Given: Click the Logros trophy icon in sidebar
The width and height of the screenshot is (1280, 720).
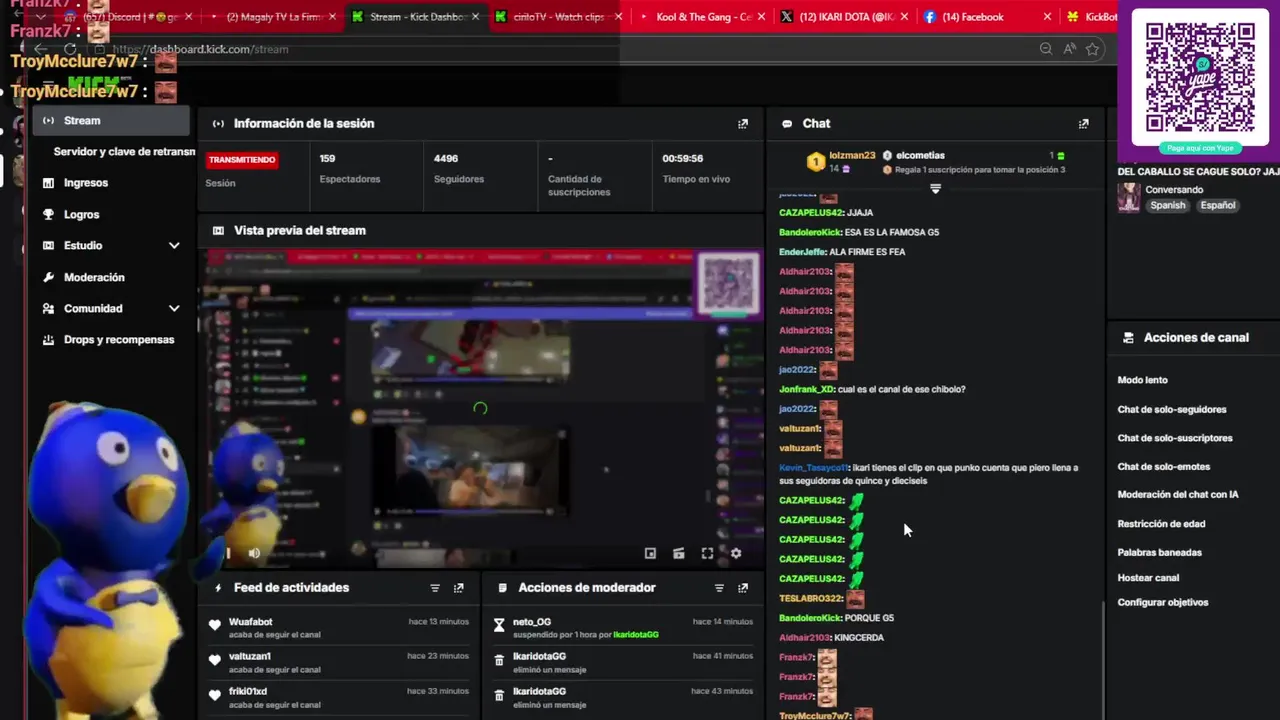Looking at the screenshot, I should pyautogui.click(x=48, y=214).
